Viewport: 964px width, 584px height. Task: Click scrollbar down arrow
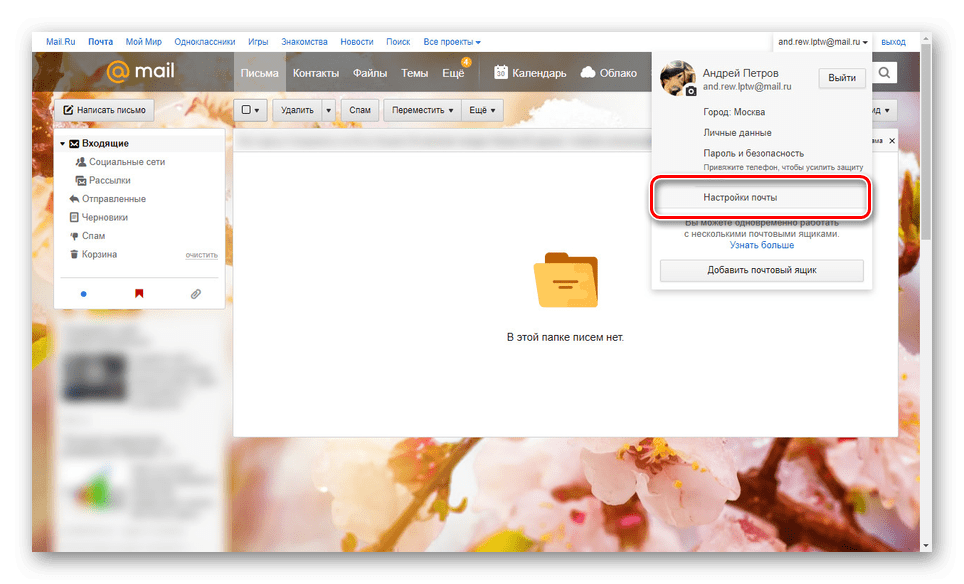click(x=926, y=545)
